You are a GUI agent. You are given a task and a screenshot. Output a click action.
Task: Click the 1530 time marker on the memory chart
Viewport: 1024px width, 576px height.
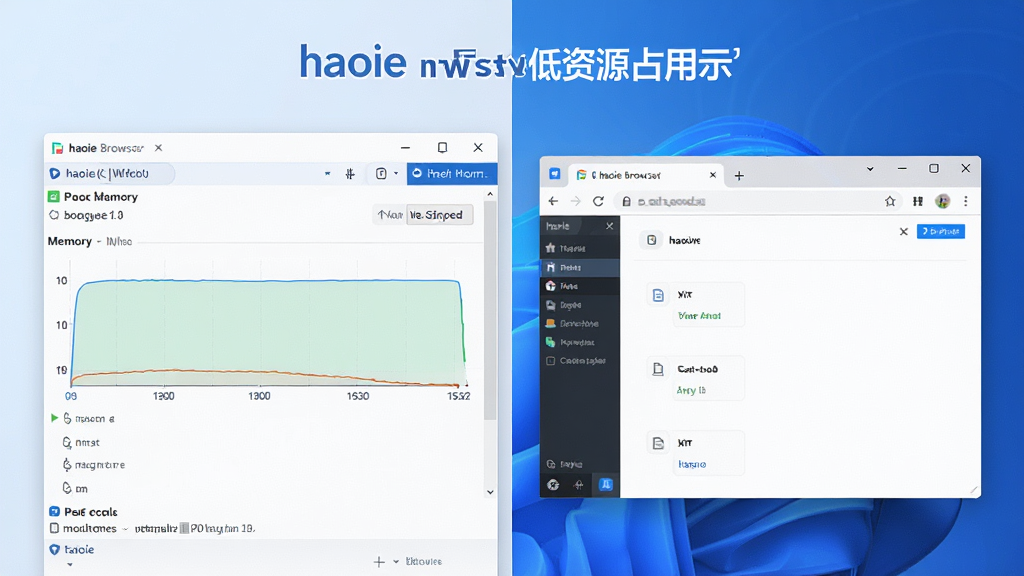click(358, 396)
